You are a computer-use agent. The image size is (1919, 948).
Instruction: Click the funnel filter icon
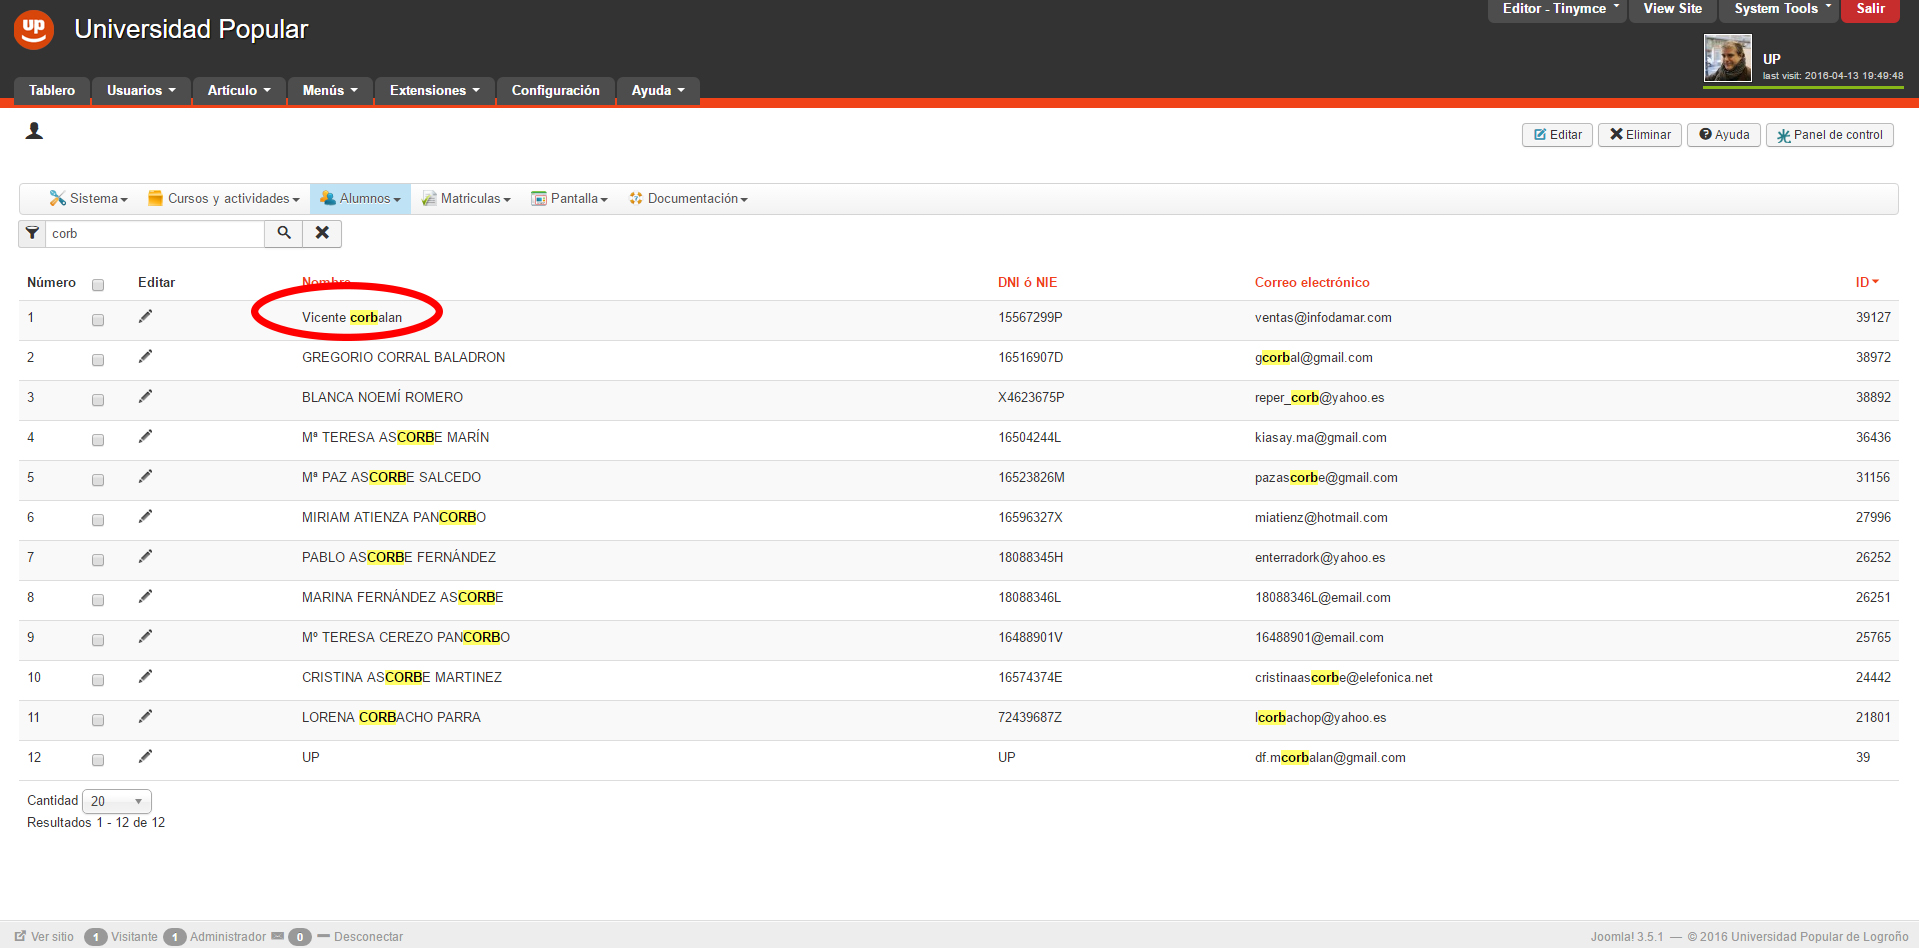[32, 233]
